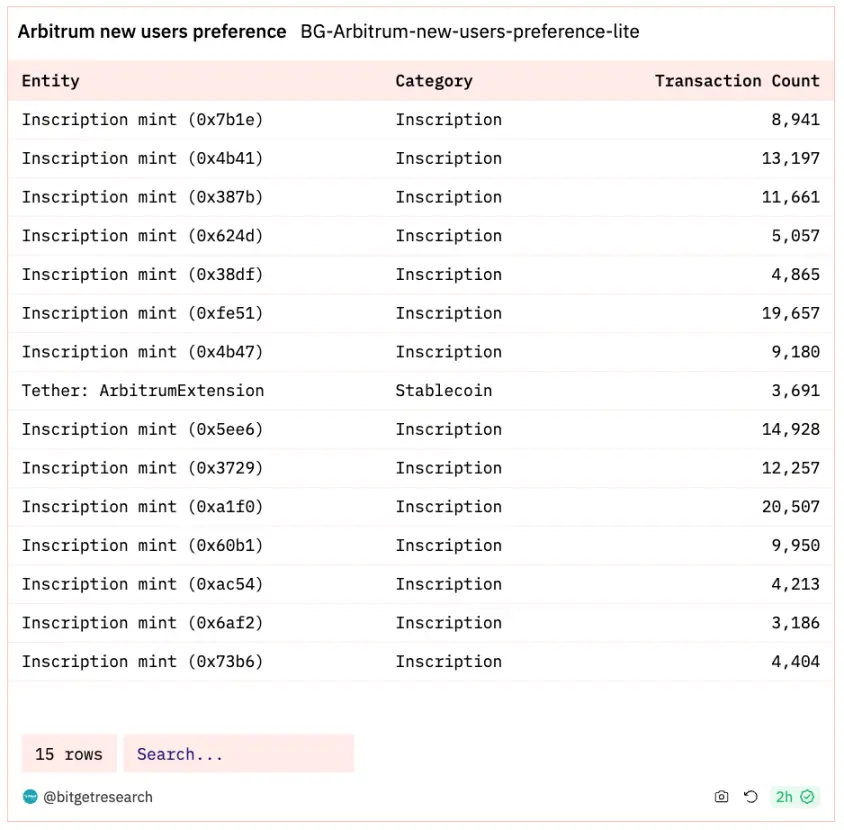Sort by Transaction Count column header
The width and height of the screenshot is (844, 830).
click(x=737, y=81)
